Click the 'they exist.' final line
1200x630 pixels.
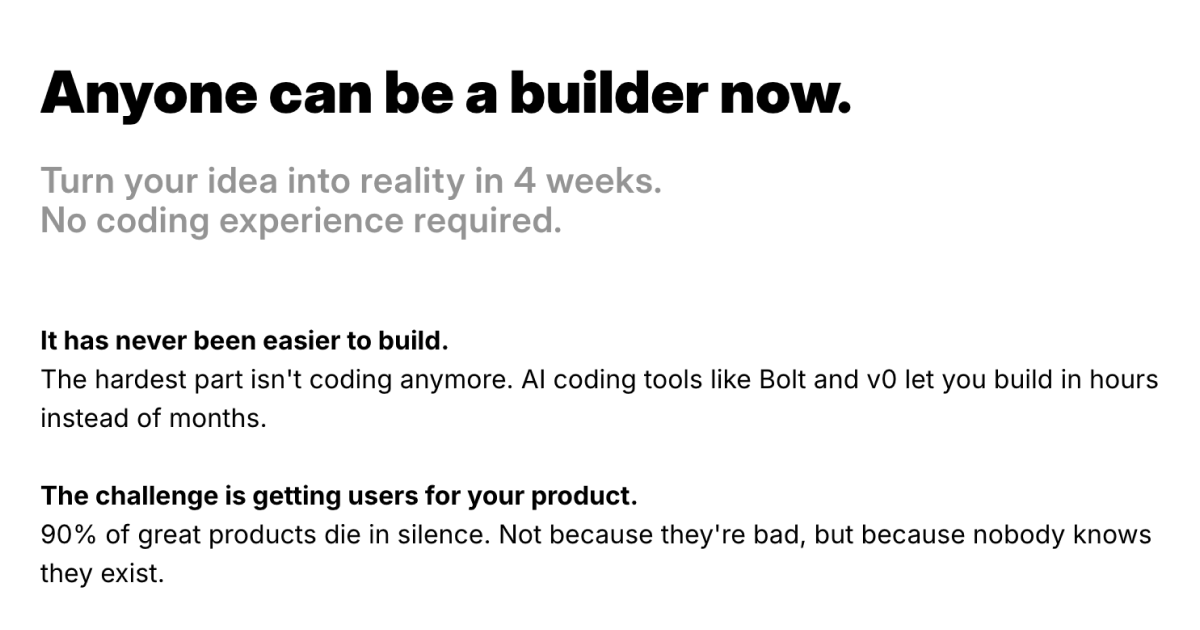pyautogui.click(x=100, y=574)
